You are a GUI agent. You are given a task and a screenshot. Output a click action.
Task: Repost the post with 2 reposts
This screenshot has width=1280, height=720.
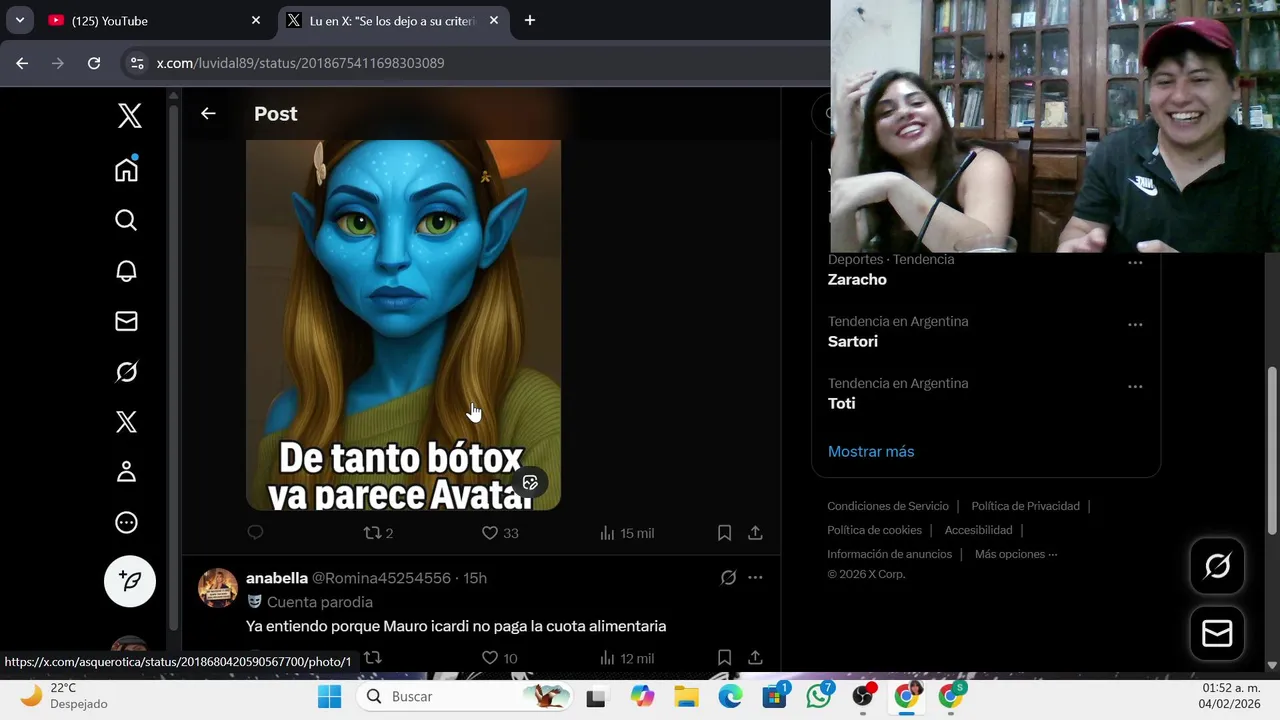pyautogui.click(x=378, y=533)
